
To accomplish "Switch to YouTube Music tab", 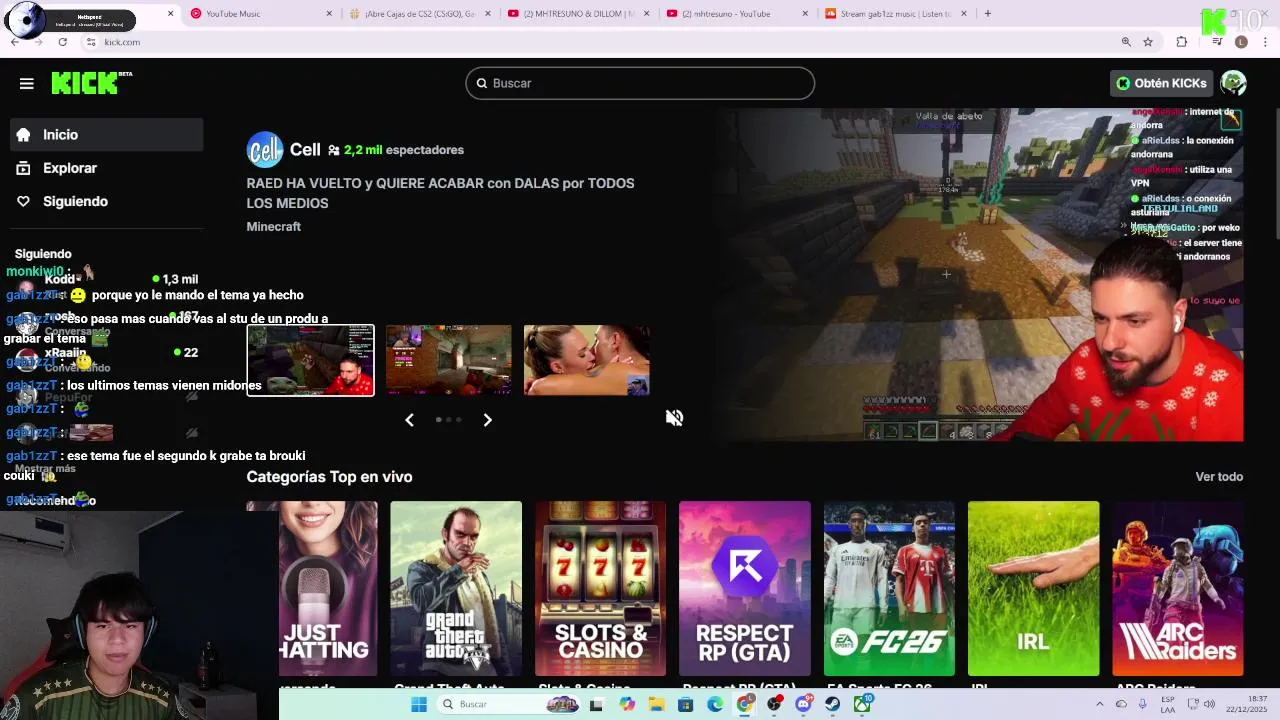I will click(262, 14).
